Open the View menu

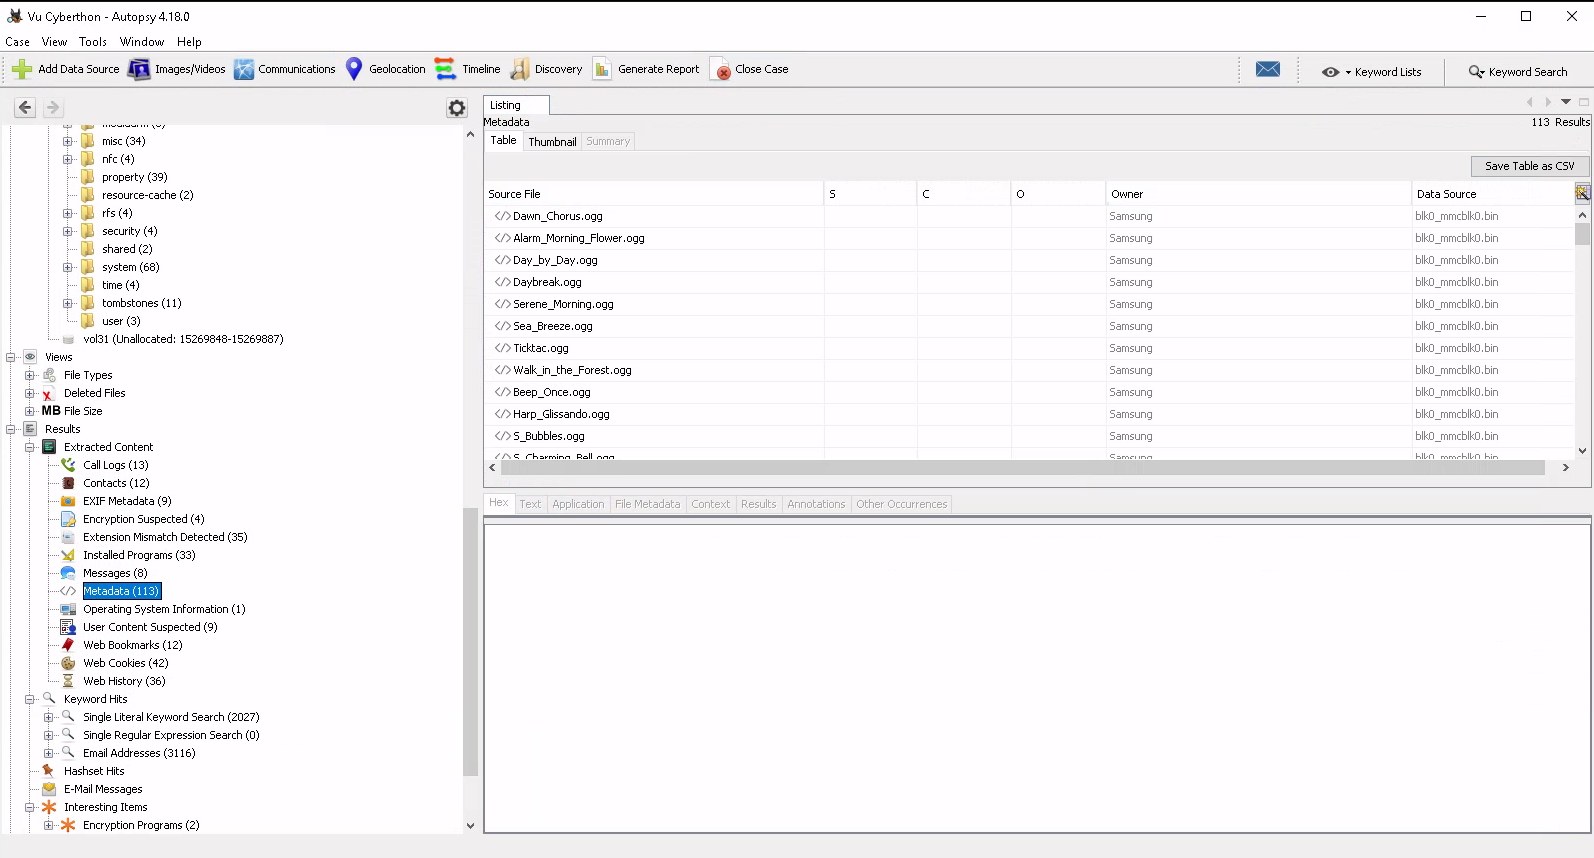(54, 42)
